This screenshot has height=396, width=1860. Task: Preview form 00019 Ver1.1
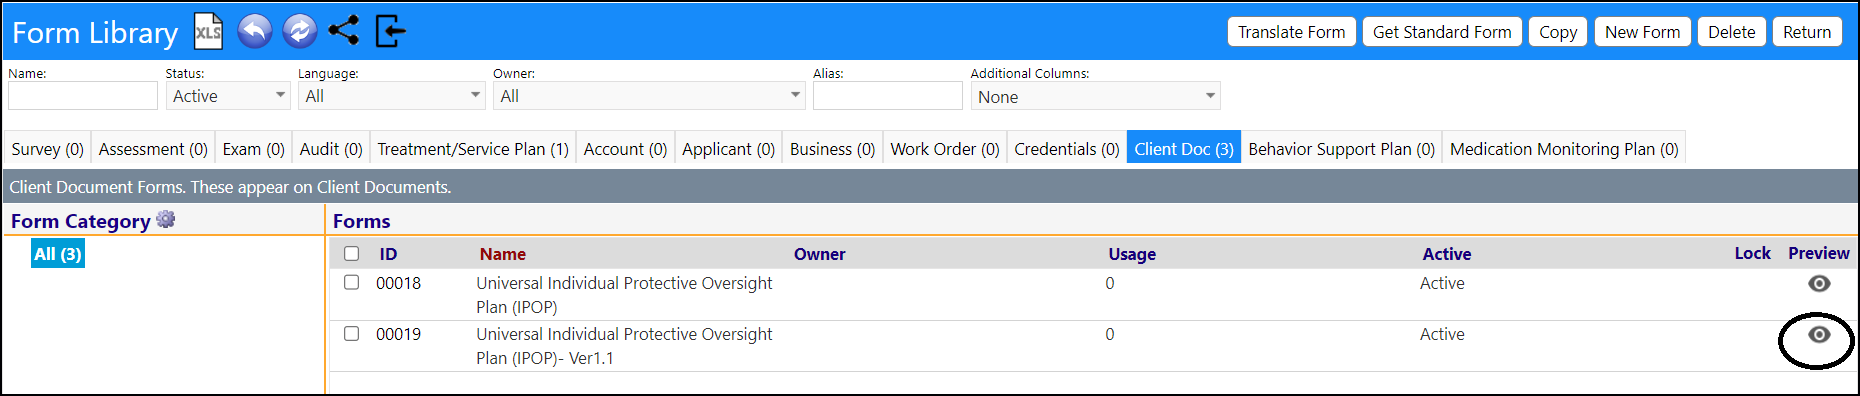click(x=1819, y=334)
